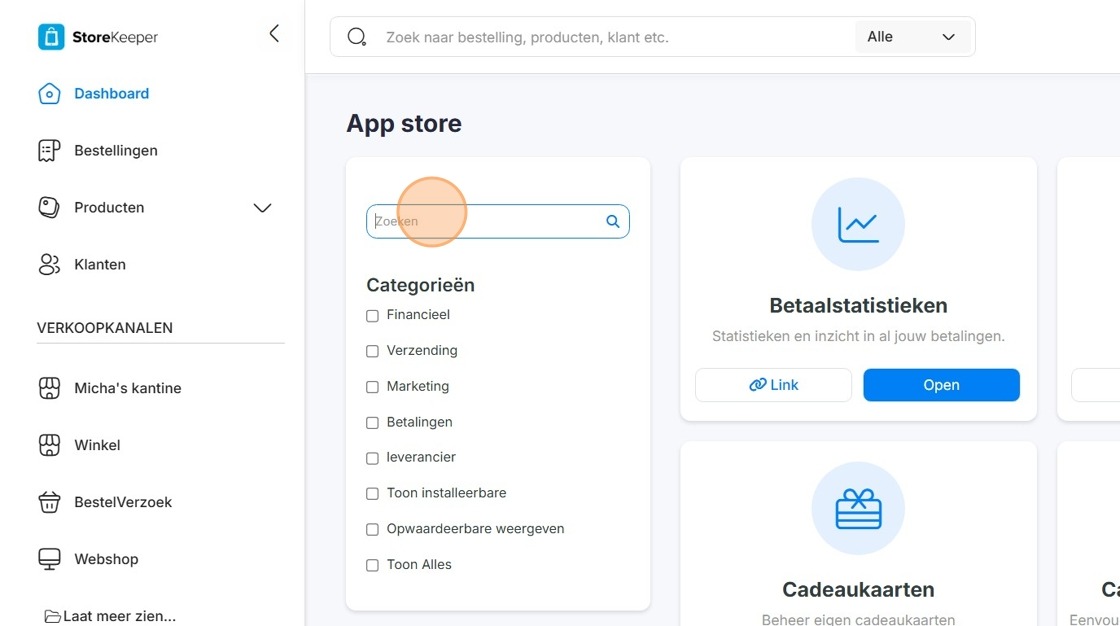Go to Winkel sales channel

tap(97, 445)
